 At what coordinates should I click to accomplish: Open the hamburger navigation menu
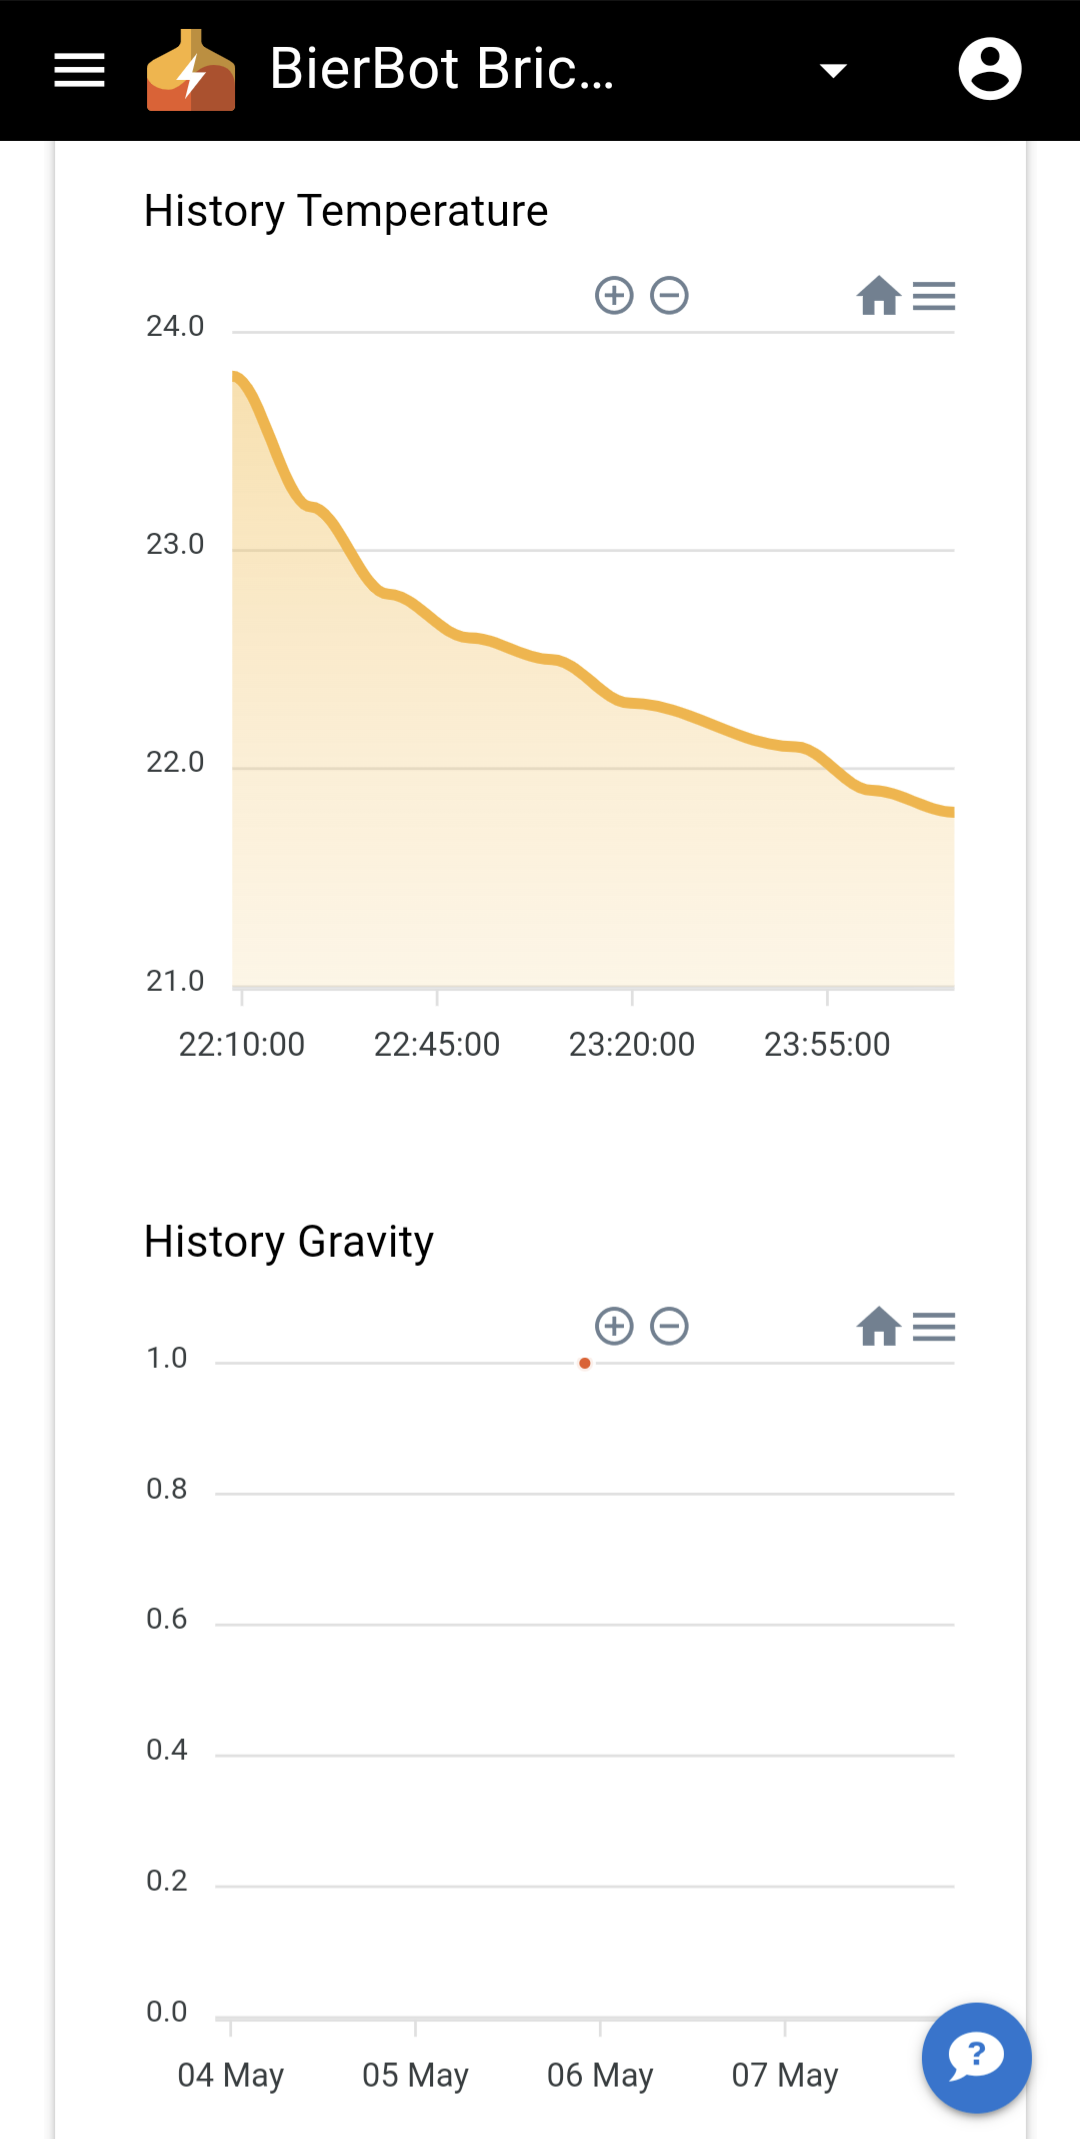pos(79,70)
